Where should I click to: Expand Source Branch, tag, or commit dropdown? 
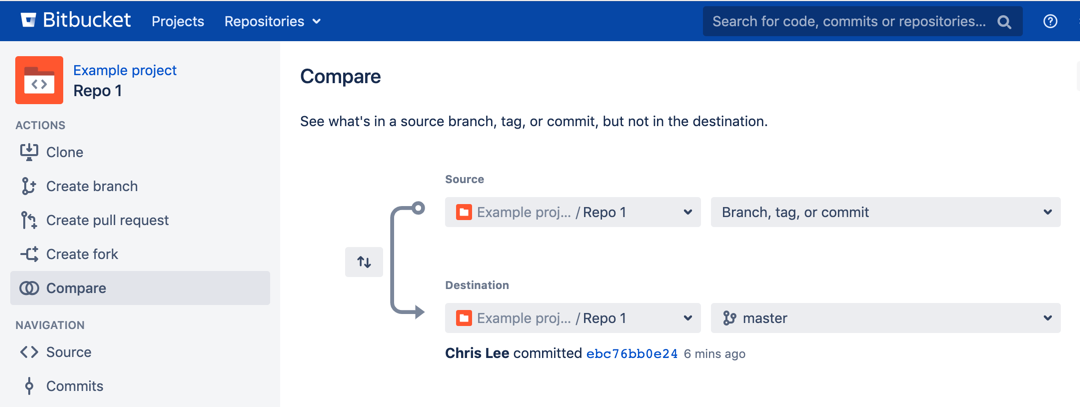886,212
